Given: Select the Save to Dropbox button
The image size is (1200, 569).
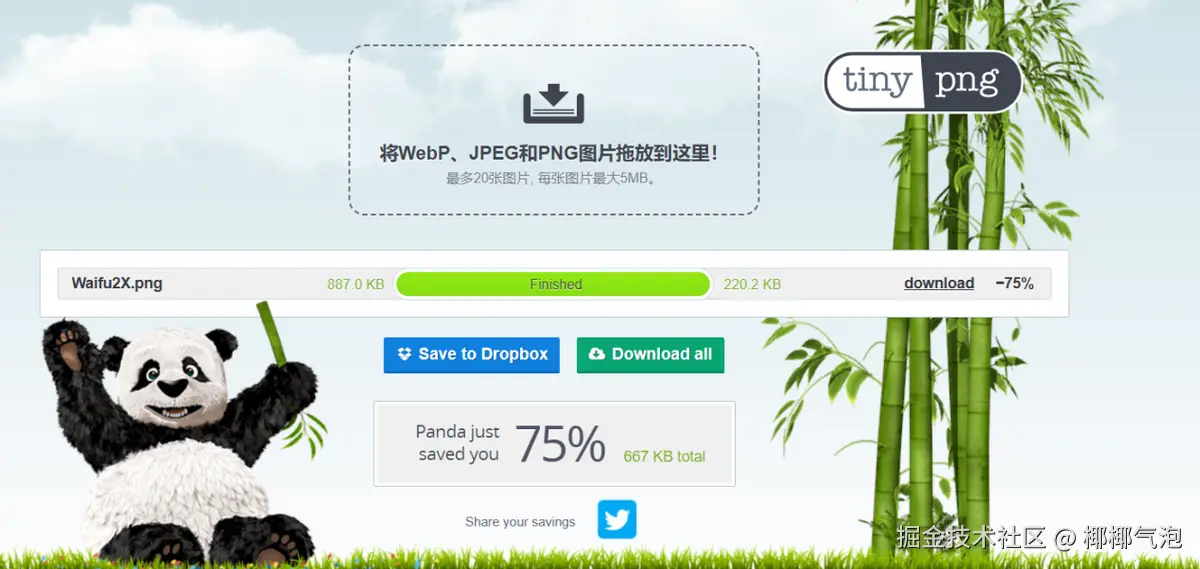Looking at the screenshot, I should [x=471, y=355].
